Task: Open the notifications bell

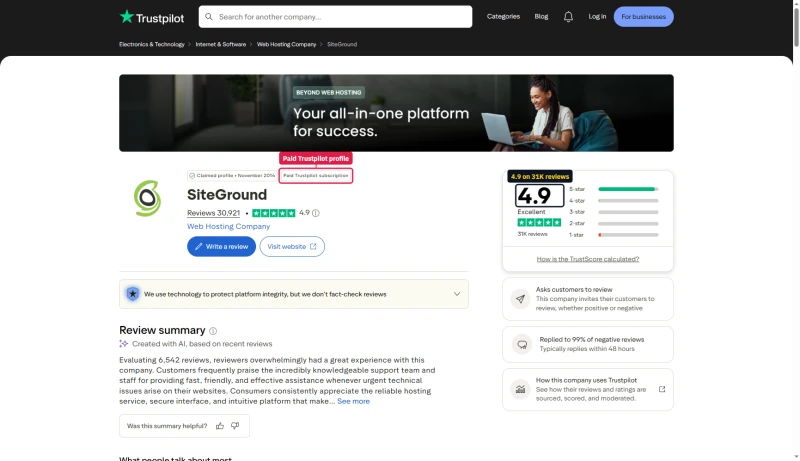Action: click(568, 17)
